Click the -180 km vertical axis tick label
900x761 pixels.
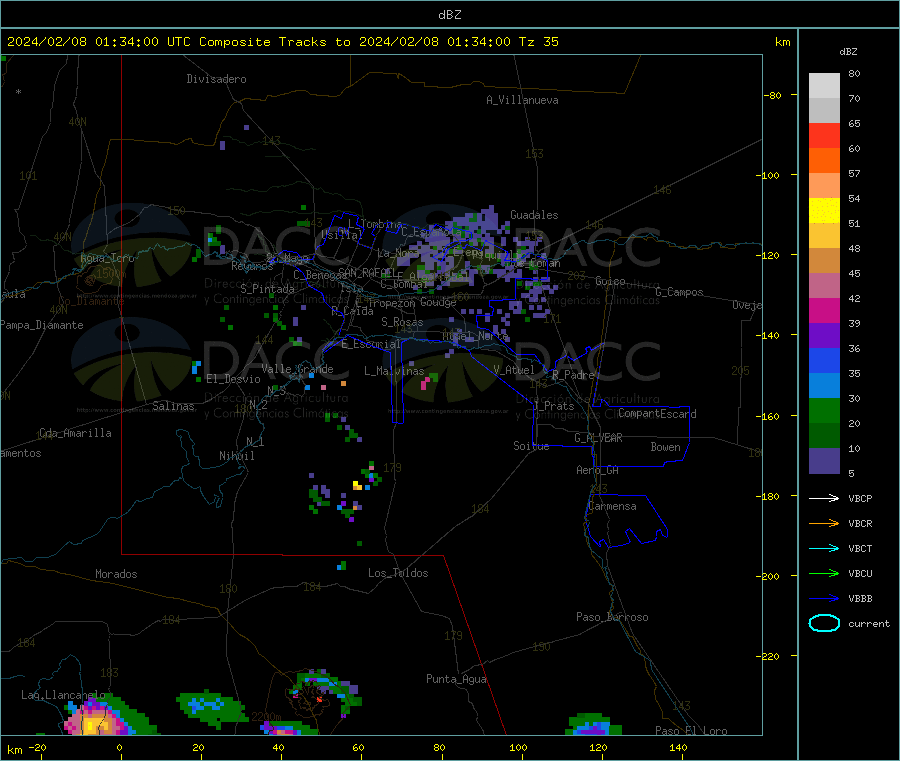(771, 496)
